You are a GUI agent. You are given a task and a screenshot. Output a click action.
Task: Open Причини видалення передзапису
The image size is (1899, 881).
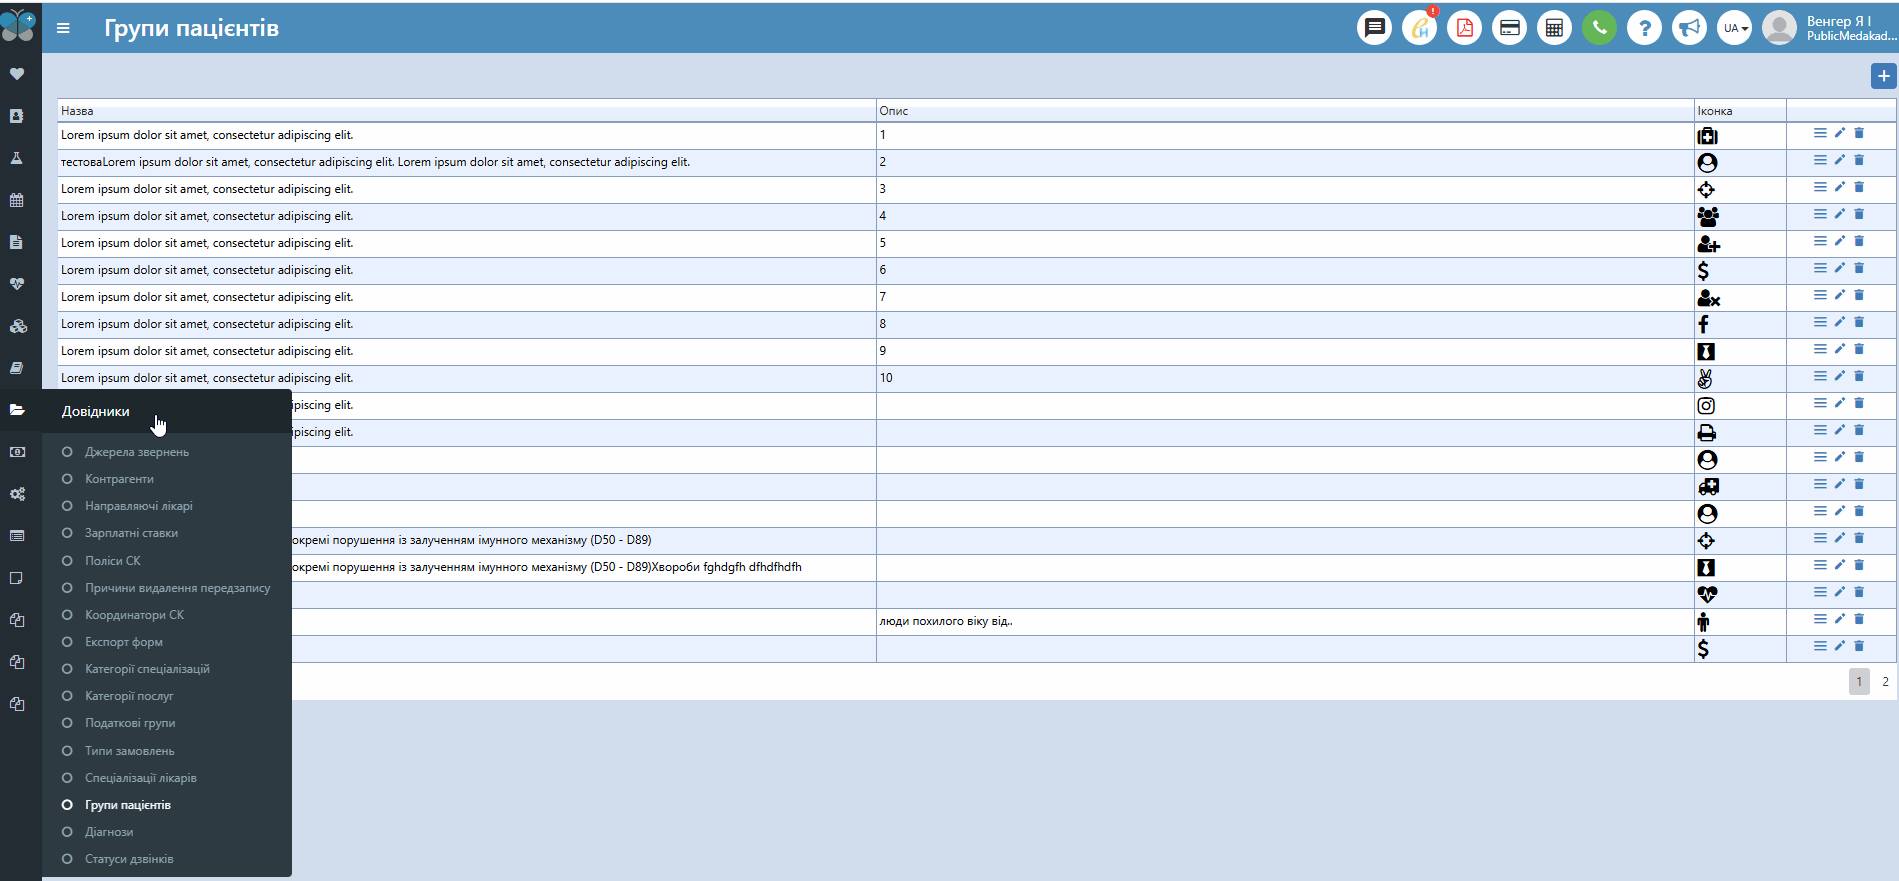click(x=177, y=588)
